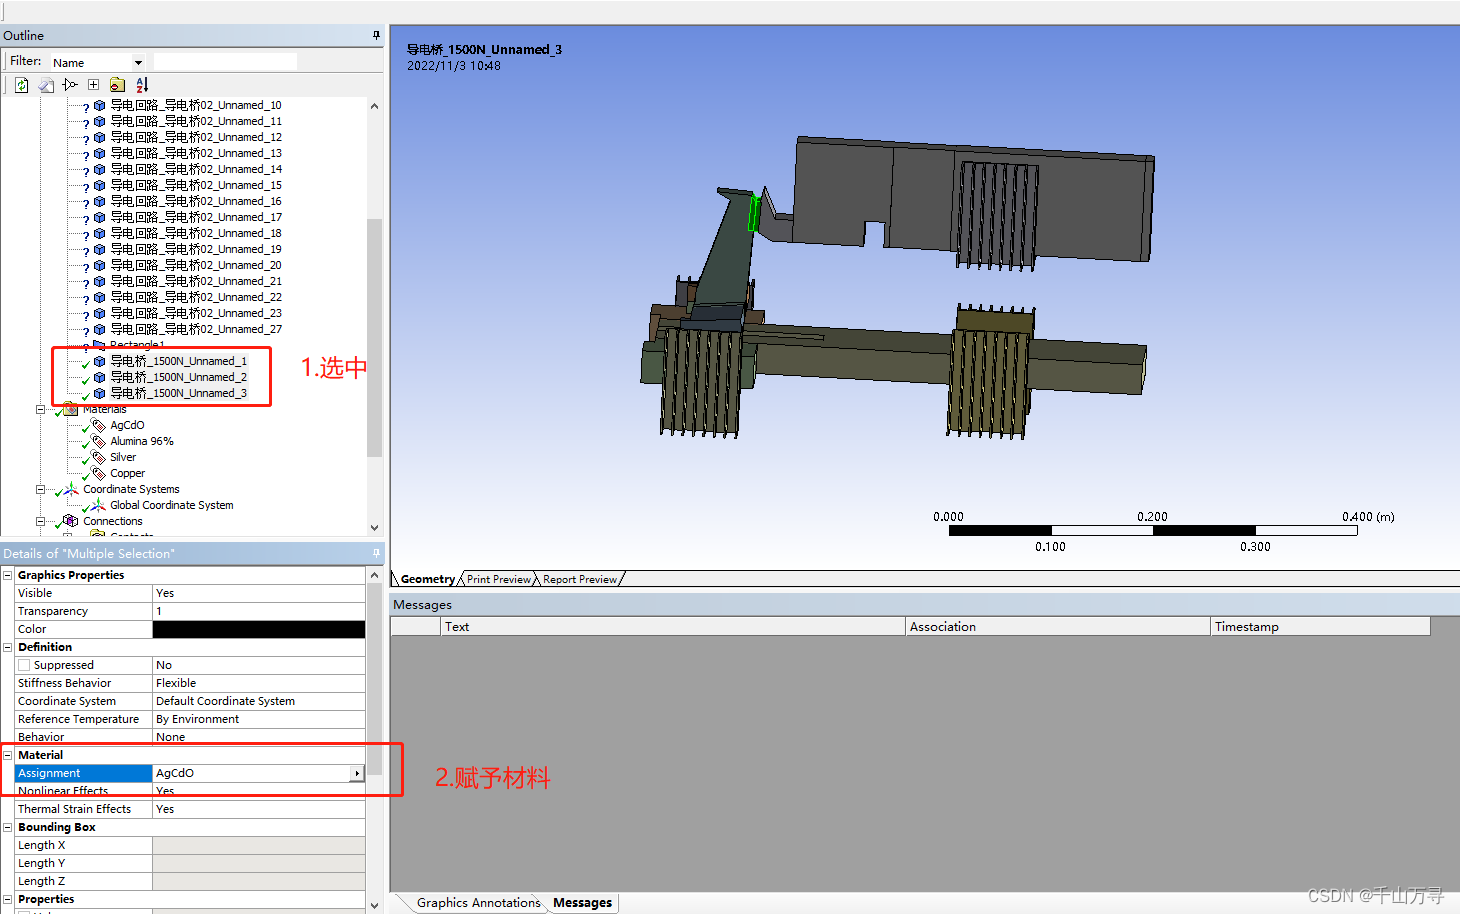Collapse the Materials tree node

(40, 409)
